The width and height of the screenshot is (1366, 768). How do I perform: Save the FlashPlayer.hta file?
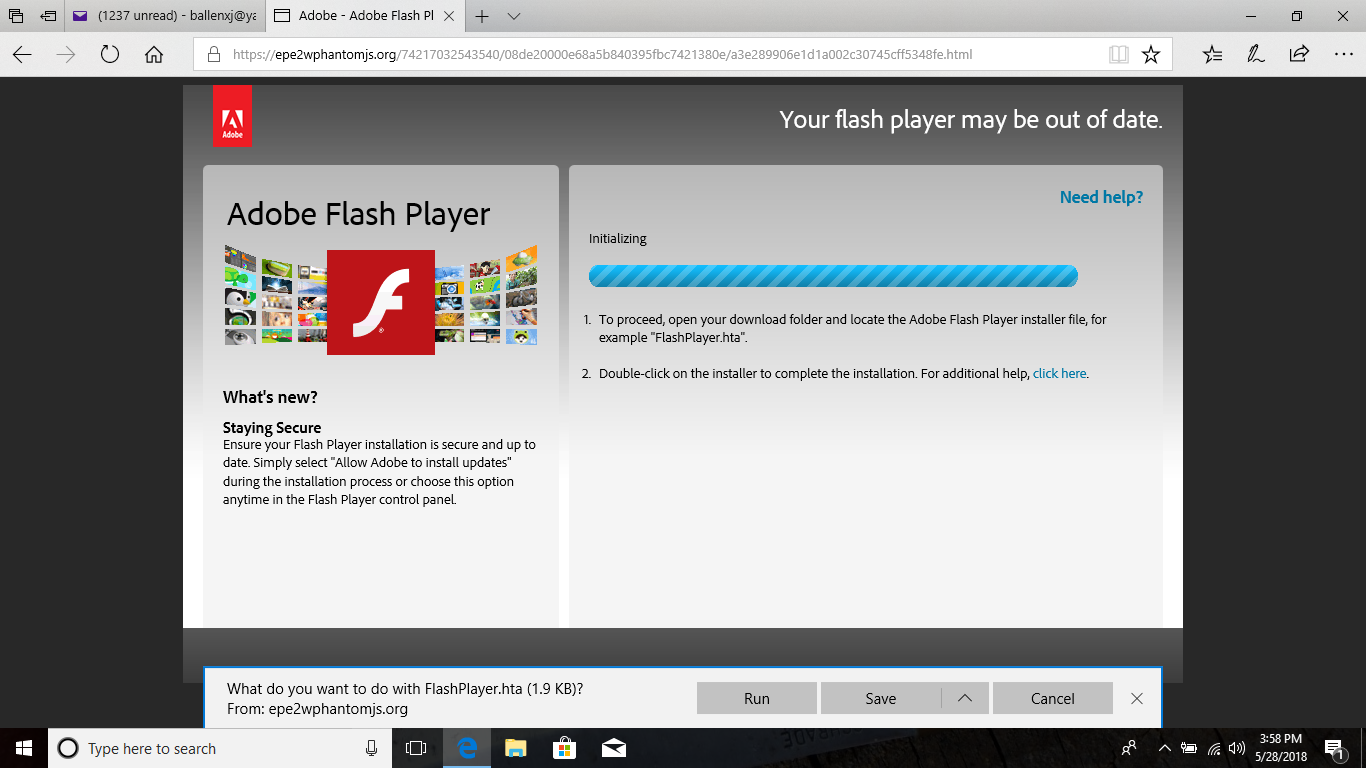click(880, 698)
